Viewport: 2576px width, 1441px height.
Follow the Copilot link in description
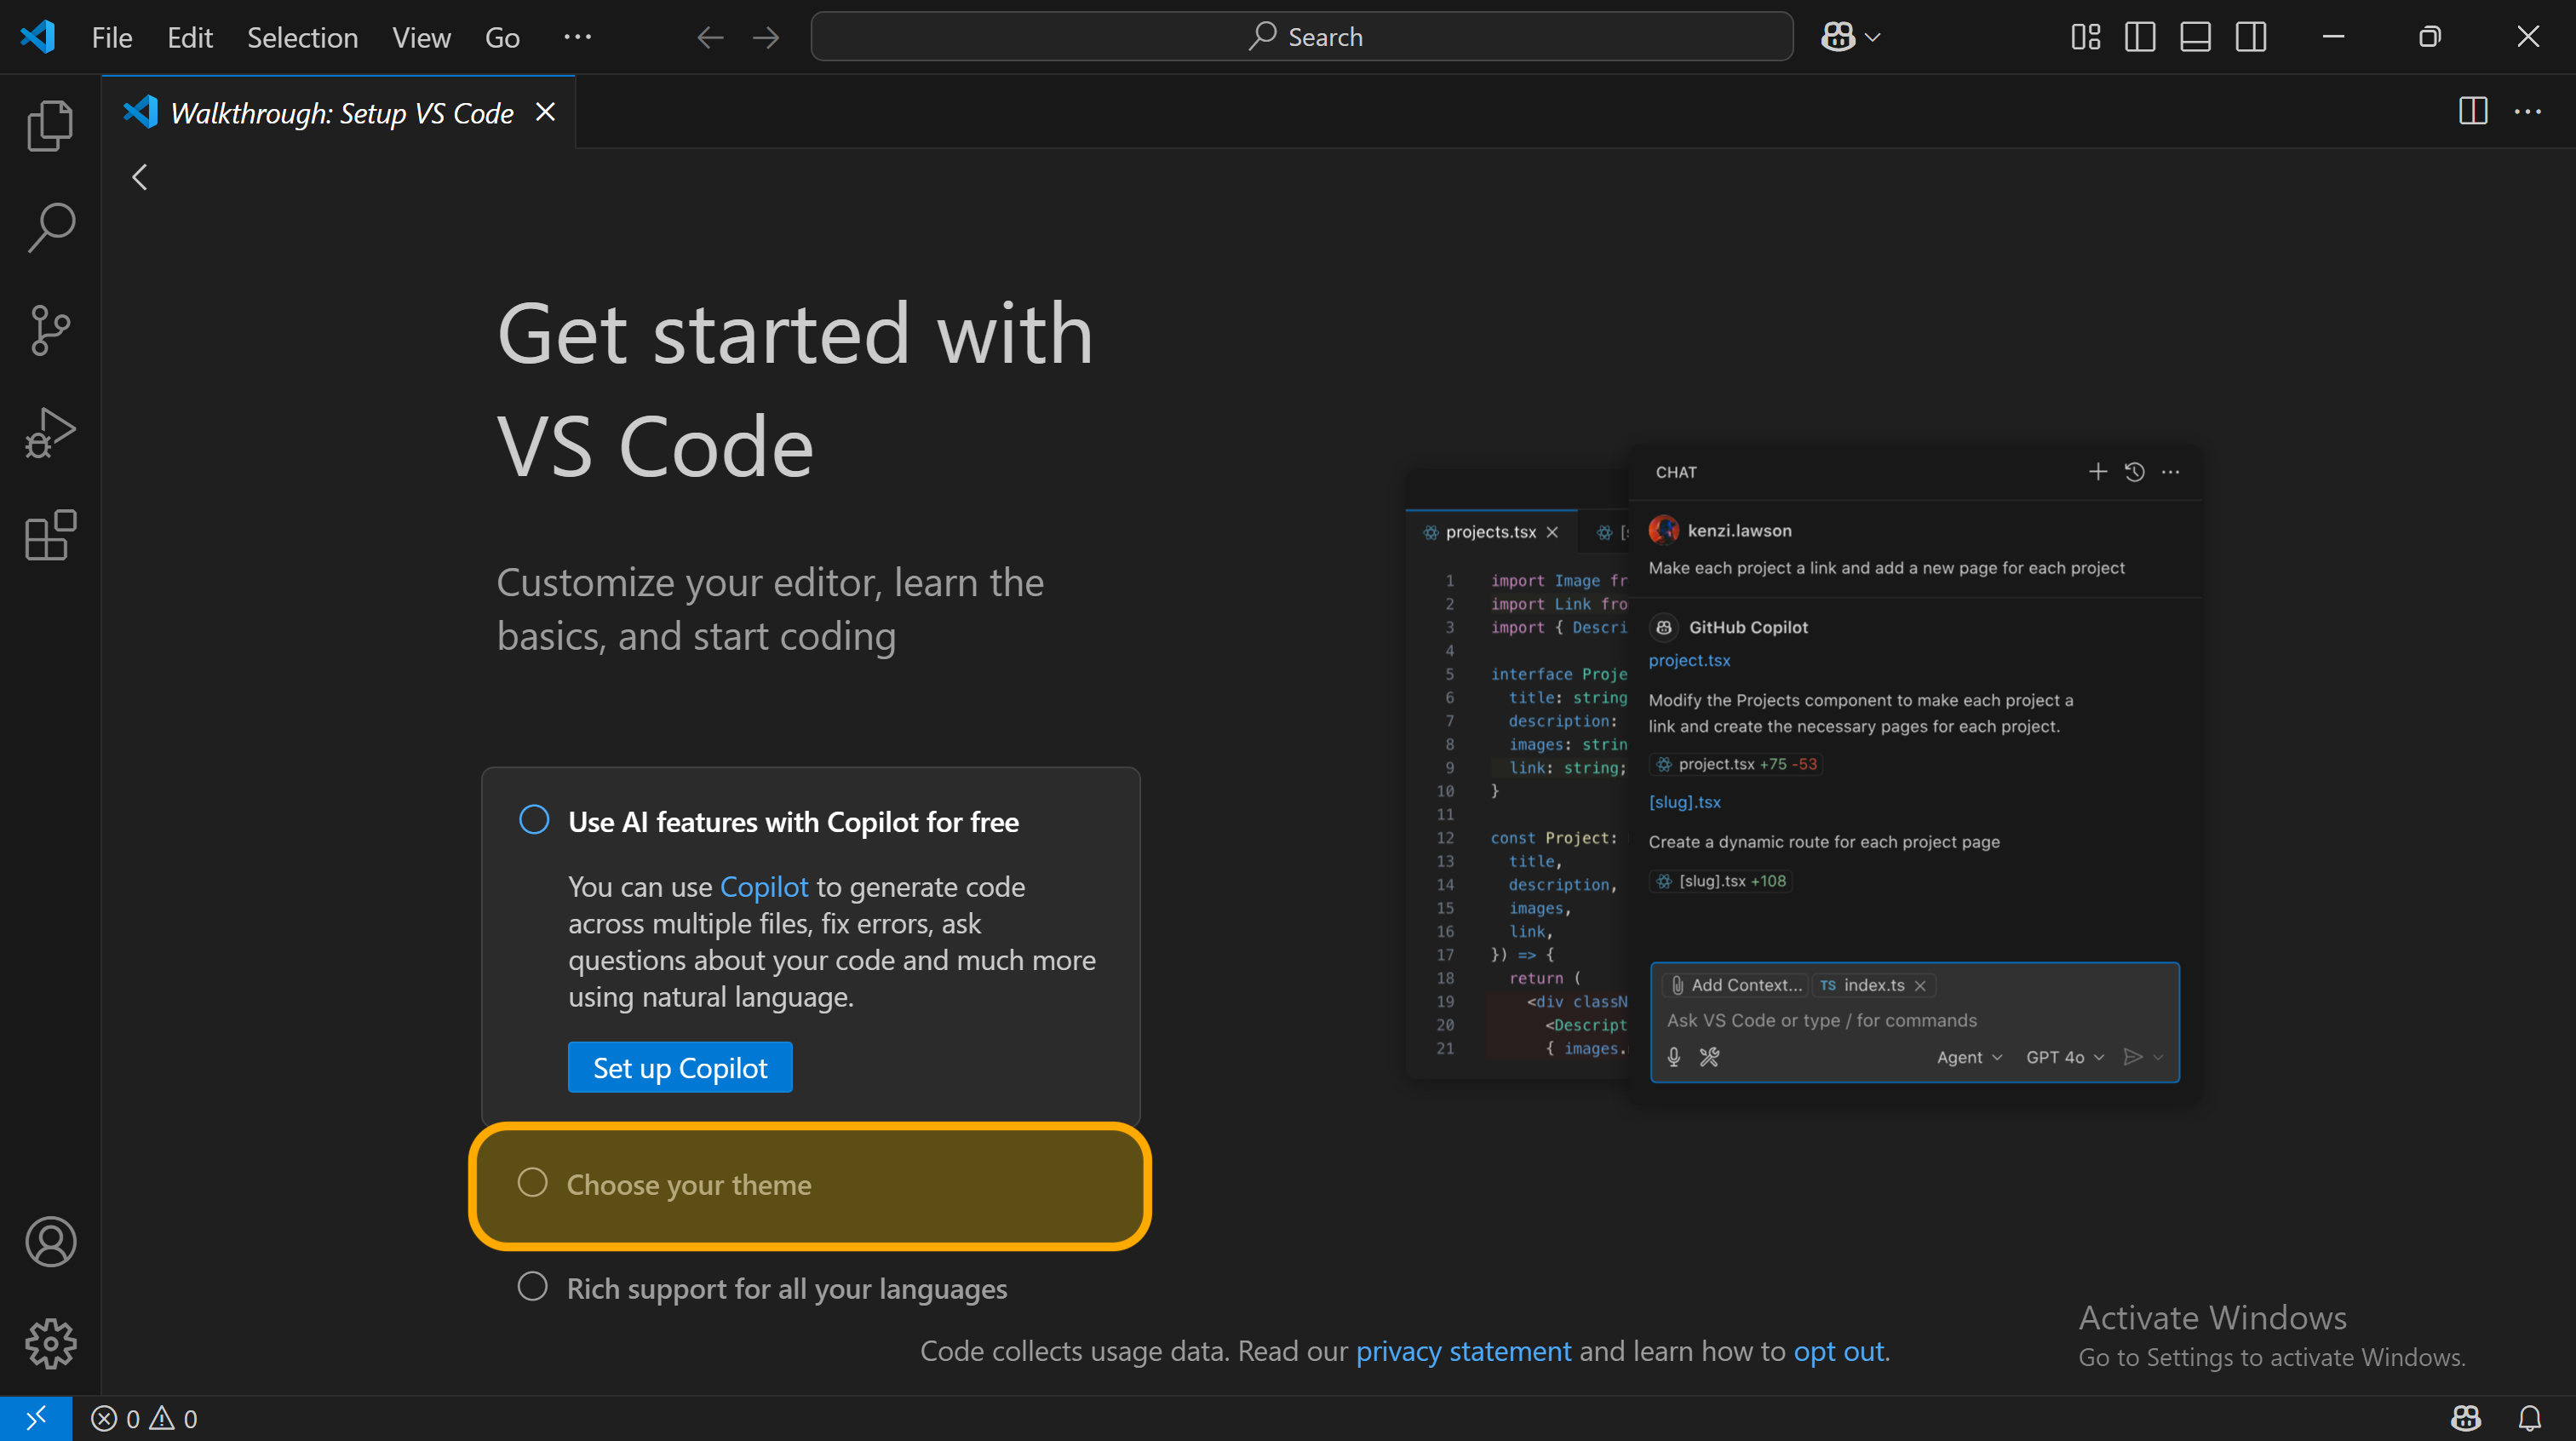(764, 887)
